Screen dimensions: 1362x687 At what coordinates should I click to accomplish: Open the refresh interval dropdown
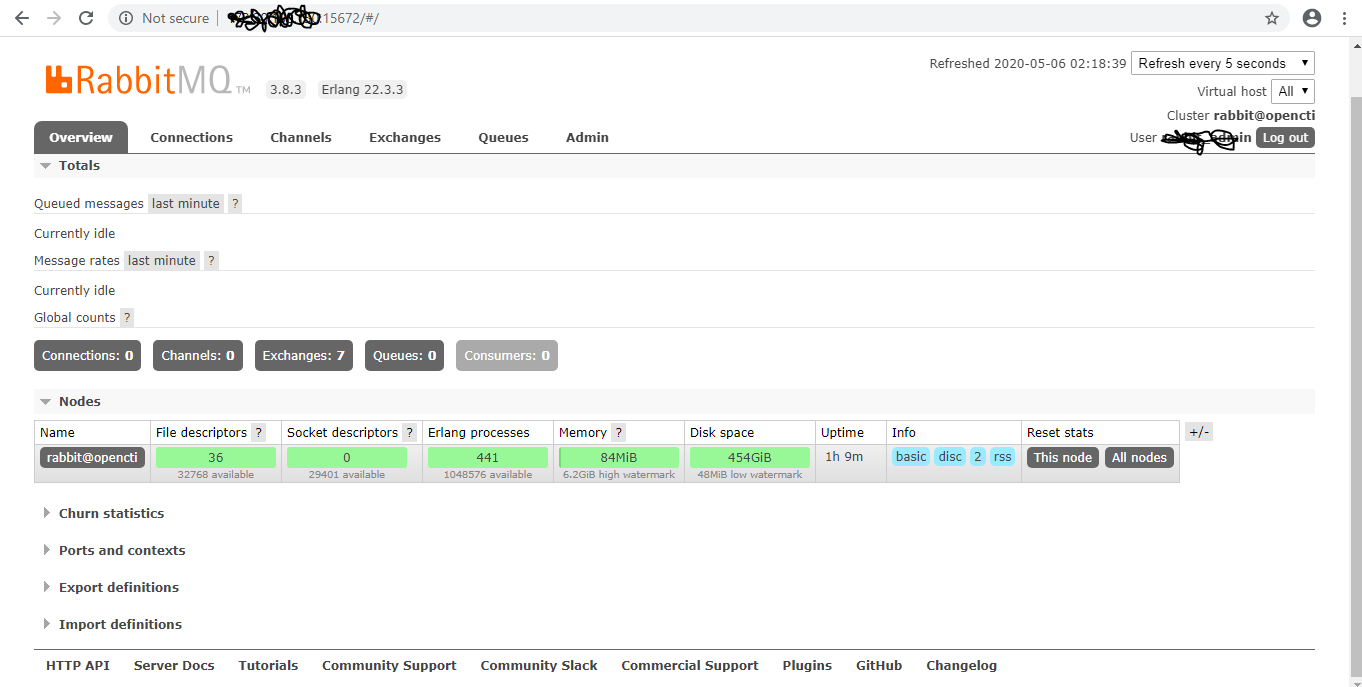[x=1222, y=62]
